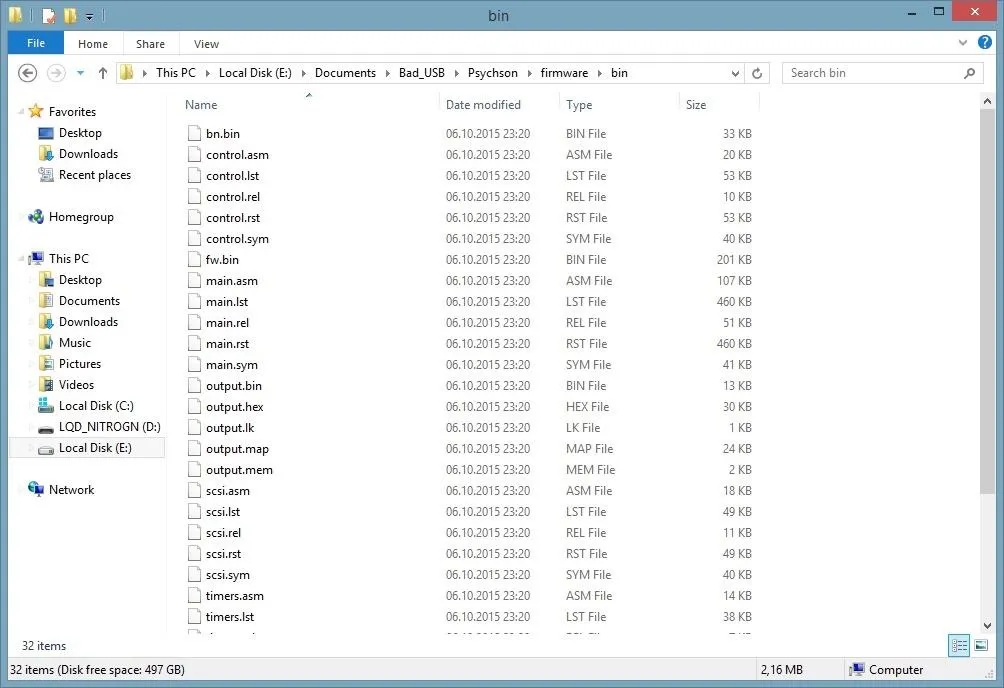
Task: Sort by Date modified column
Action: 483,104
